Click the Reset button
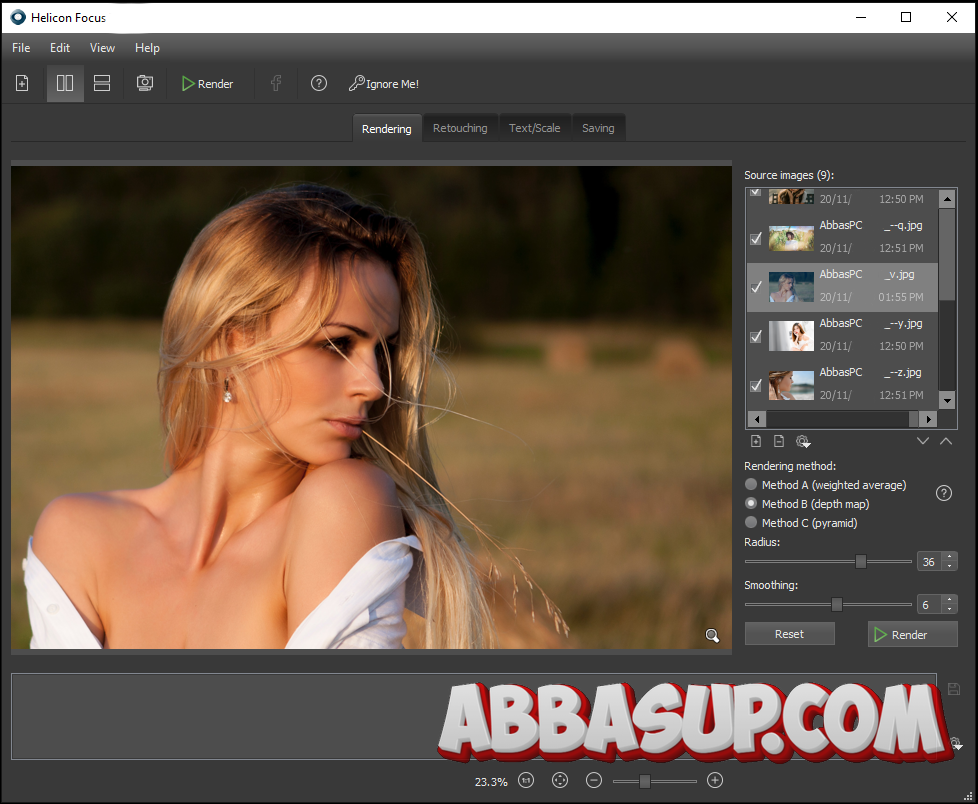978x804 pixels. point(790,634)
